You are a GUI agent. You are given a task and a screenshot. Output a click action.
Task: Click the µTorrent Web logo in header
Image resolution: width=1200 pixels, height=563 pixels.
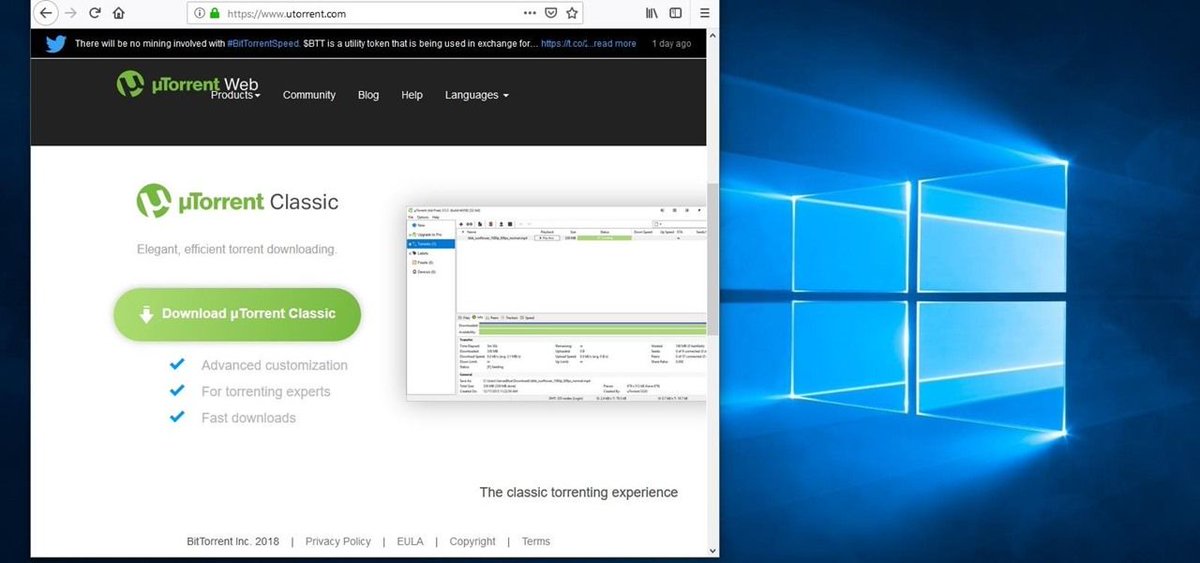[187, 83]
